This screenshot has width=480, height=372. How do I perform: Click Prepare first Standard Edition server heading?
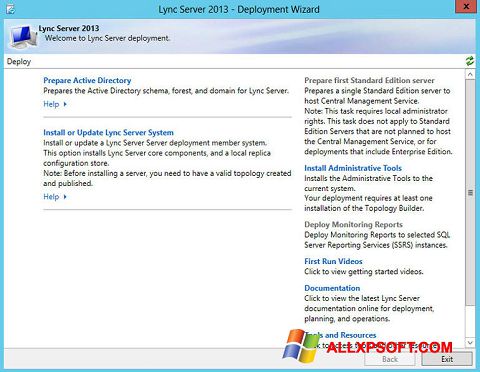coord(369,80)
